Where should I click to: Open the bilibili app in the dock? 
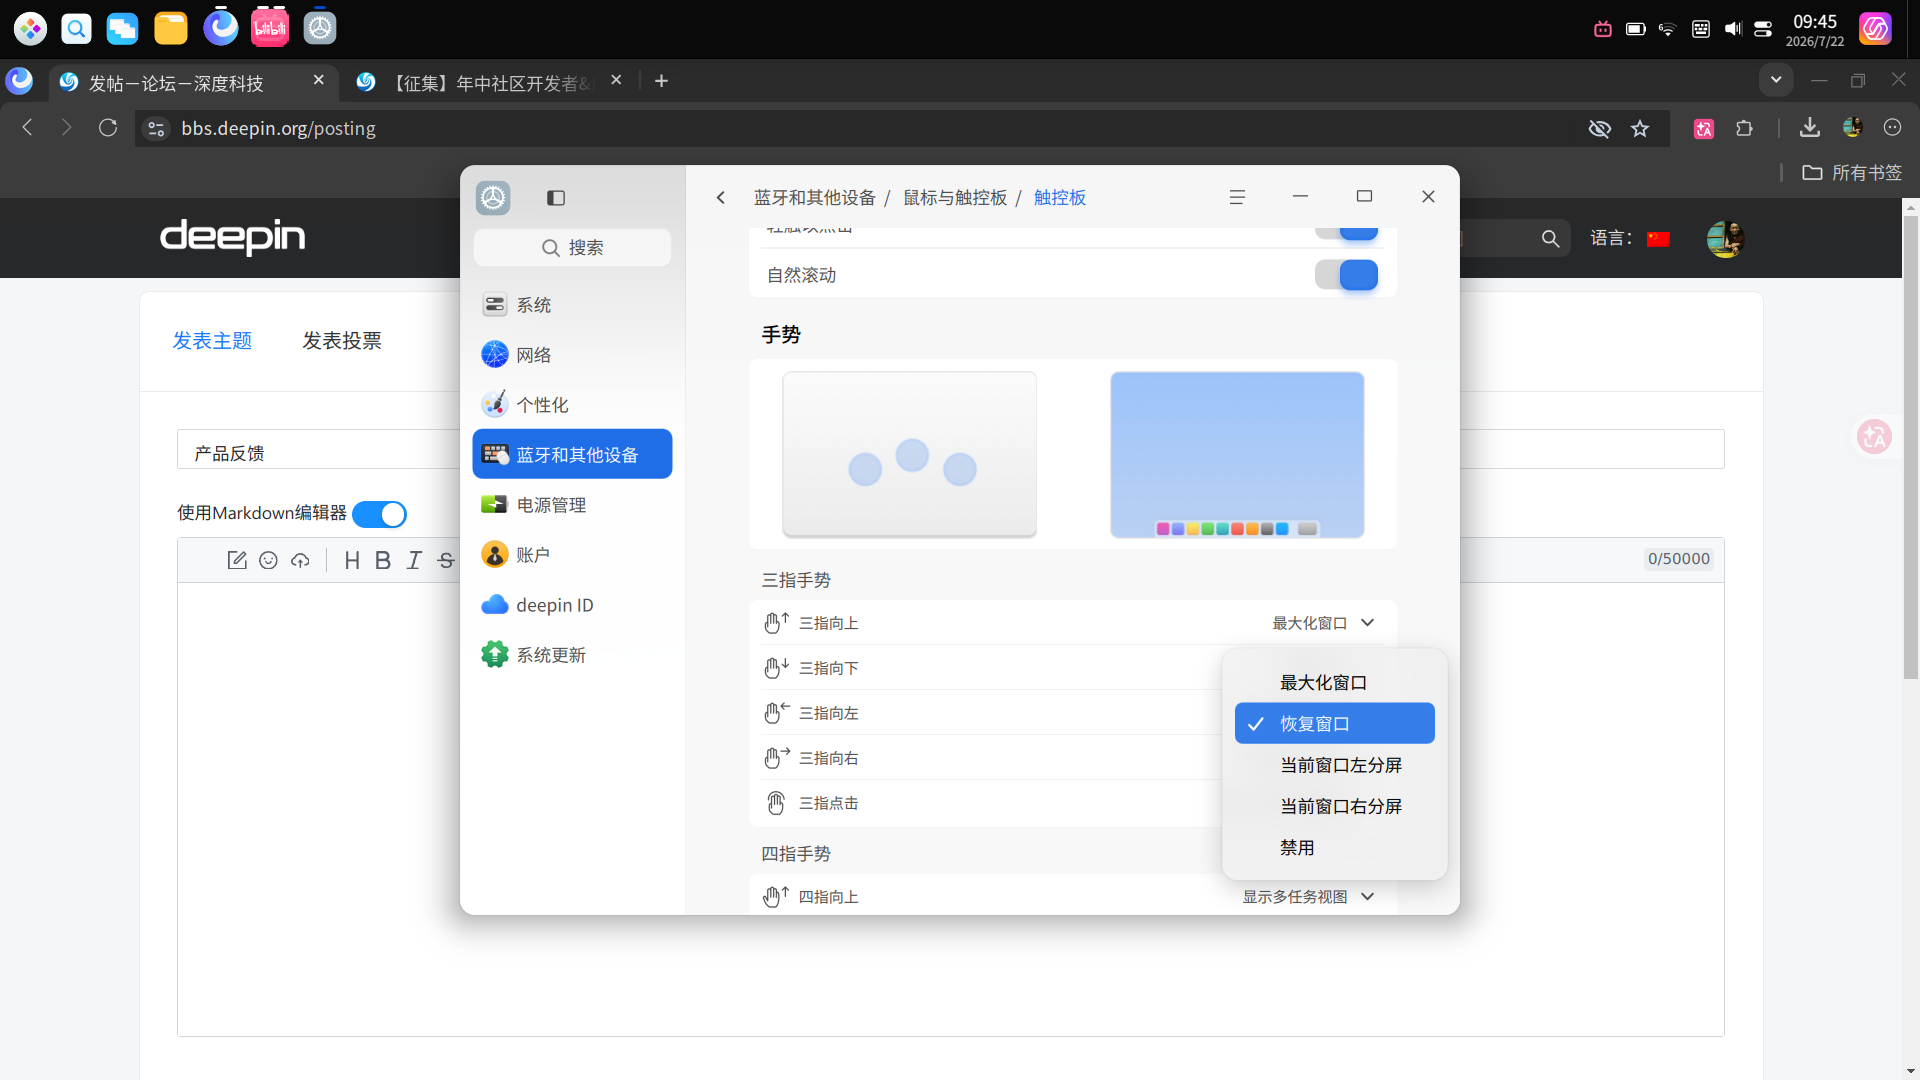270,28
